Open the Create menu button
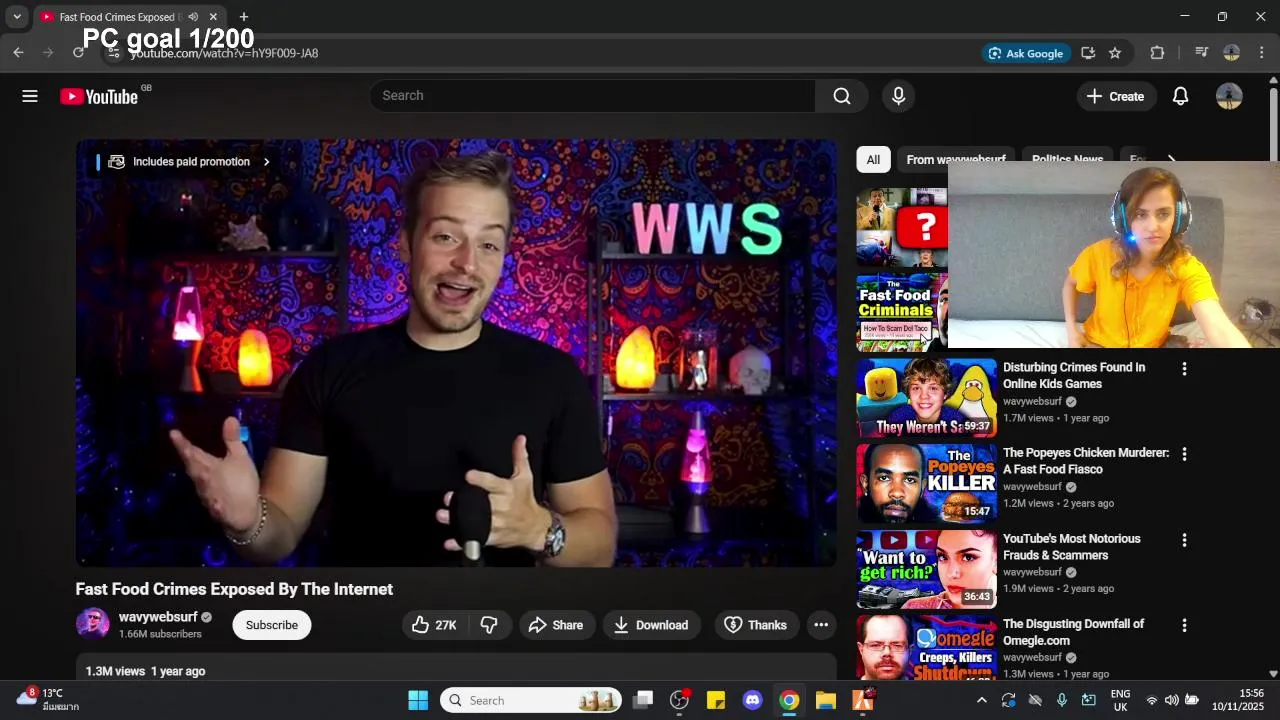This screenshot has height=720, width=1280. click(1116, 96)
